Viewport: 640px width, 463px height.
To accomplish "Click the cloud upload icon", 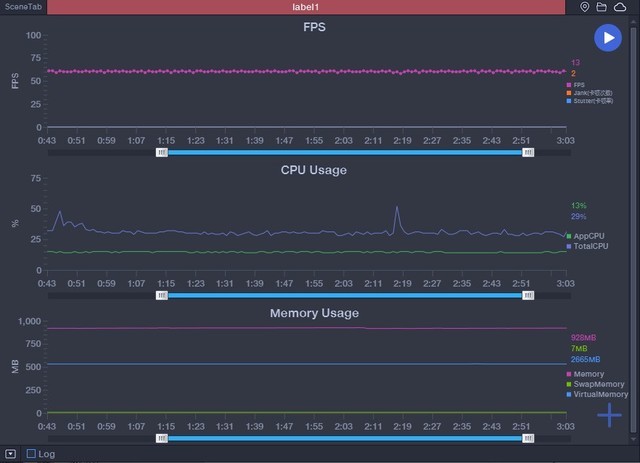I will (x=619, y=7).
